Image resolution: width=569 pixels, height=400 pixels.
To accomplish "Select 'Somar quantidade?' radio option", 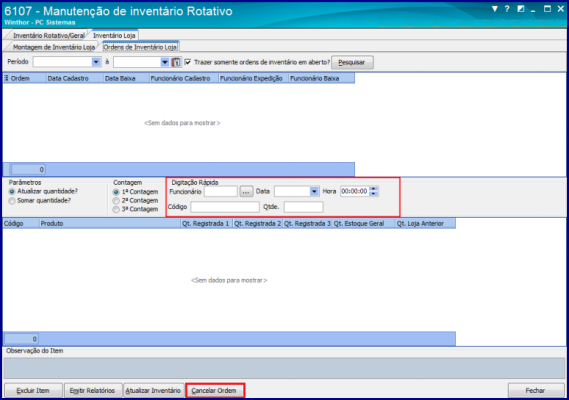I will (12, 201).
